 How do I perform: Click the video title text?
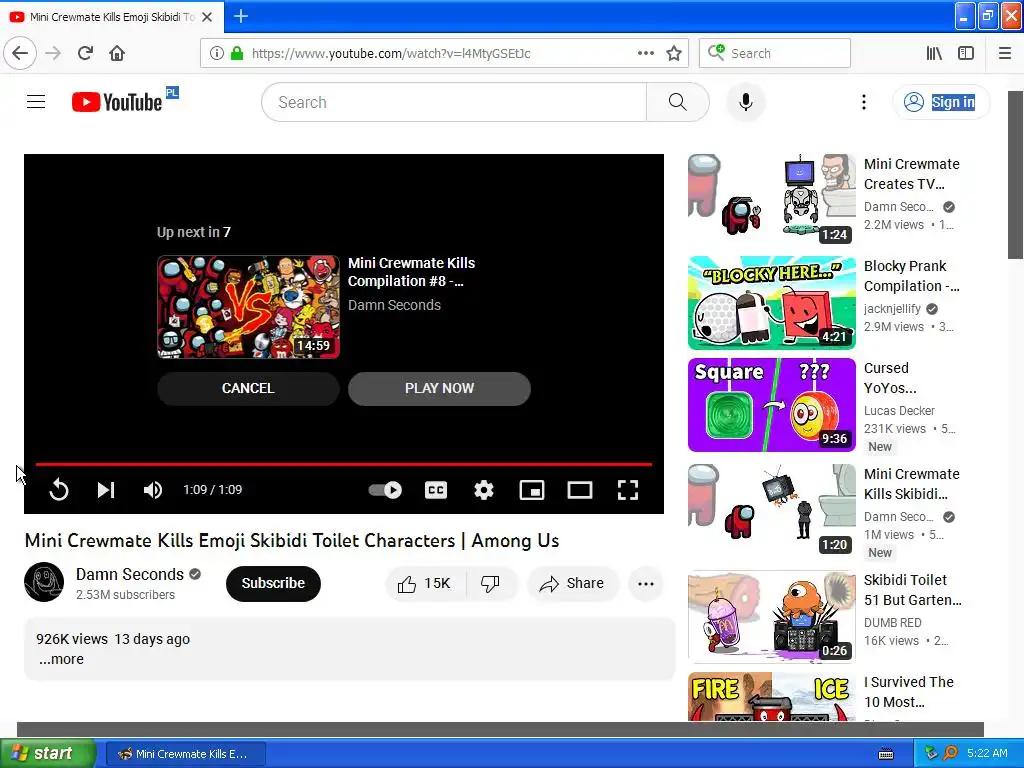point(292,541)
